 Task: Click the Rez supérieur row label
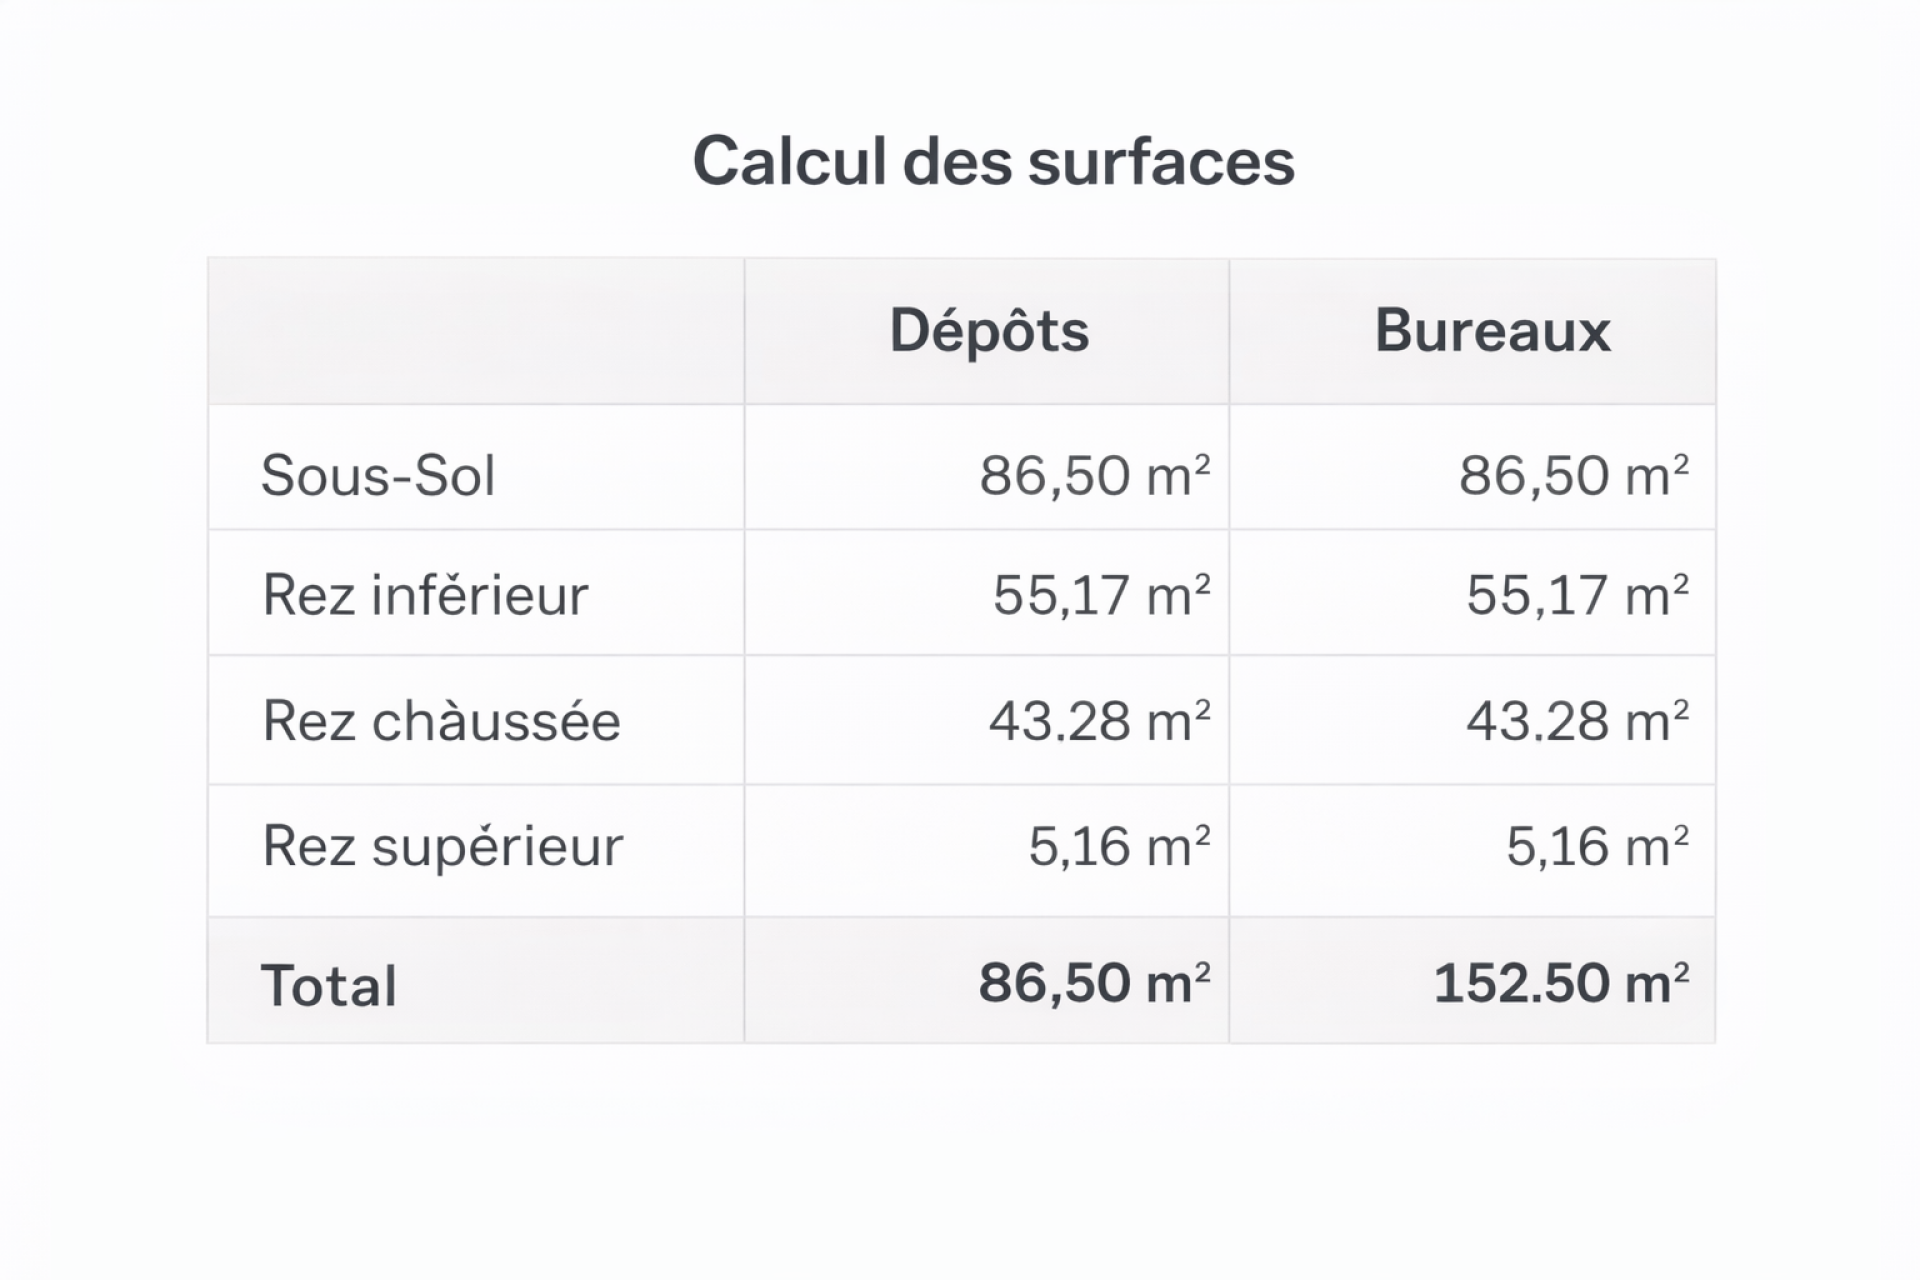pyautogui.click(x=442, y=847)
